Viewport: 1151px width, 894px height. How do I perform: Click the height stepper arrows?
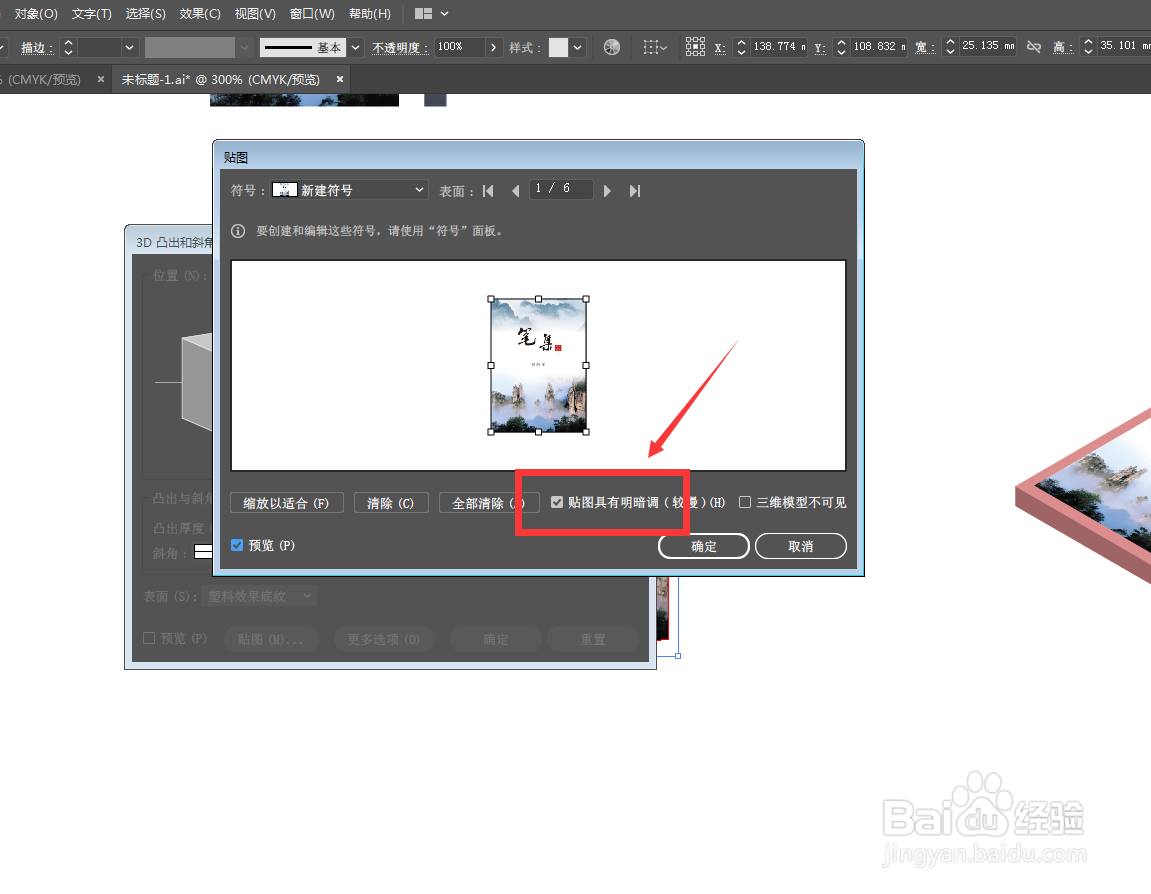(1088, 47)
